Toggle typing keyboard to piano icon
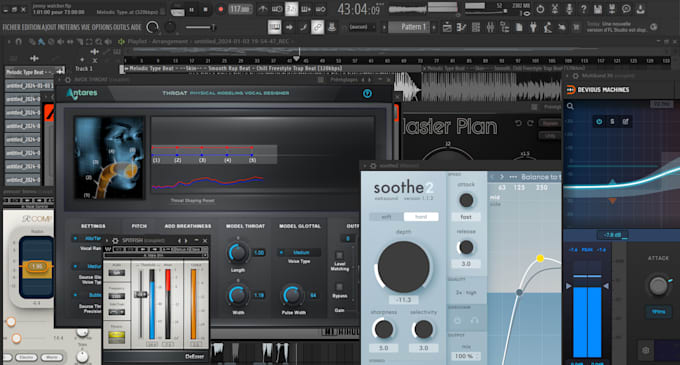This screenshot has width=680, height=365. [x=274, y=27]
